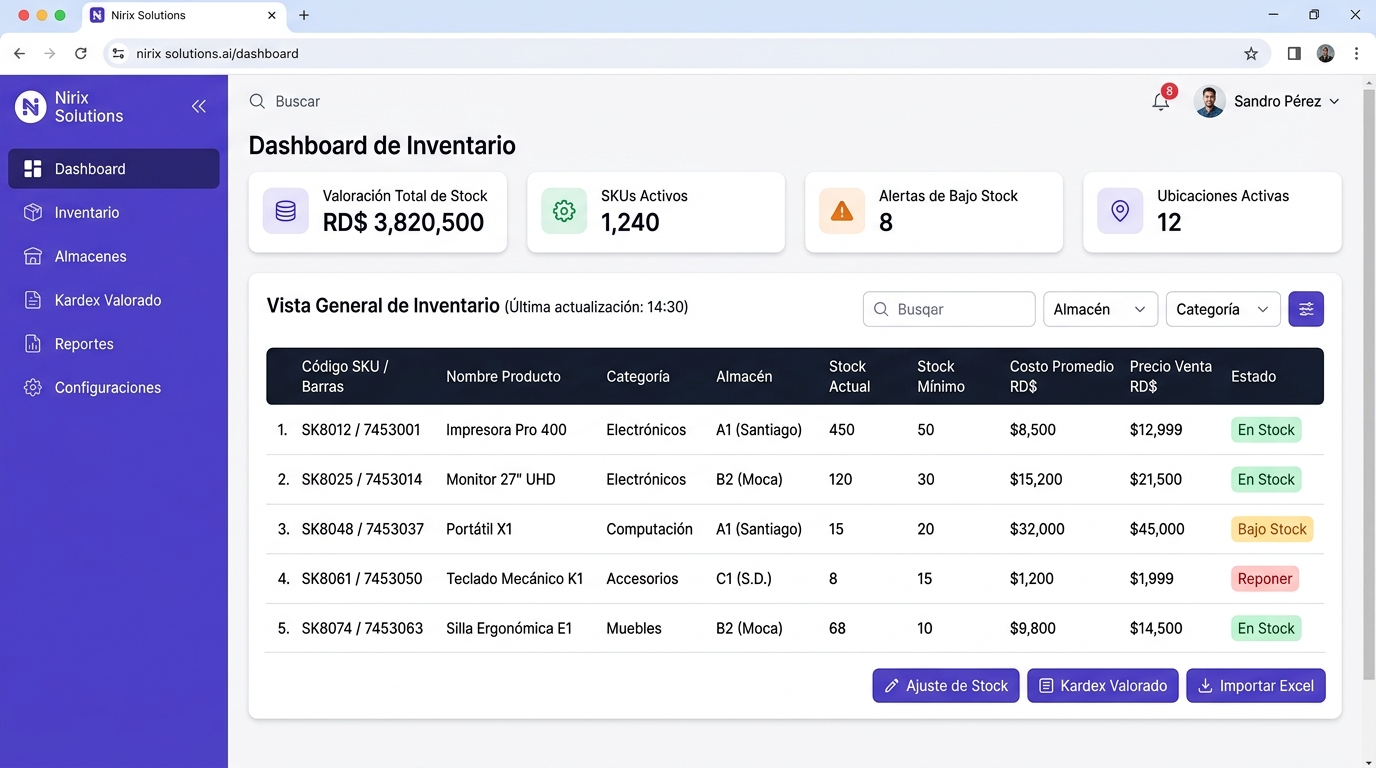Click Importar Excel button
The image size is (1376, 768).
(x=1256, y=686)
